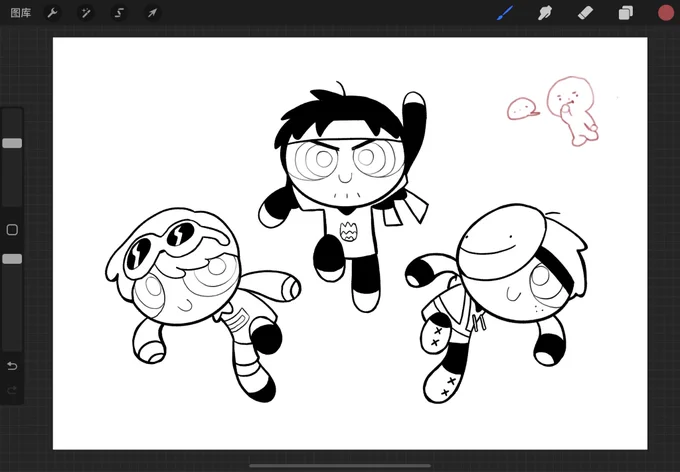680x472 pixels.
Task: Tap the square modify button on sidebar
Action: pos(12,229)
